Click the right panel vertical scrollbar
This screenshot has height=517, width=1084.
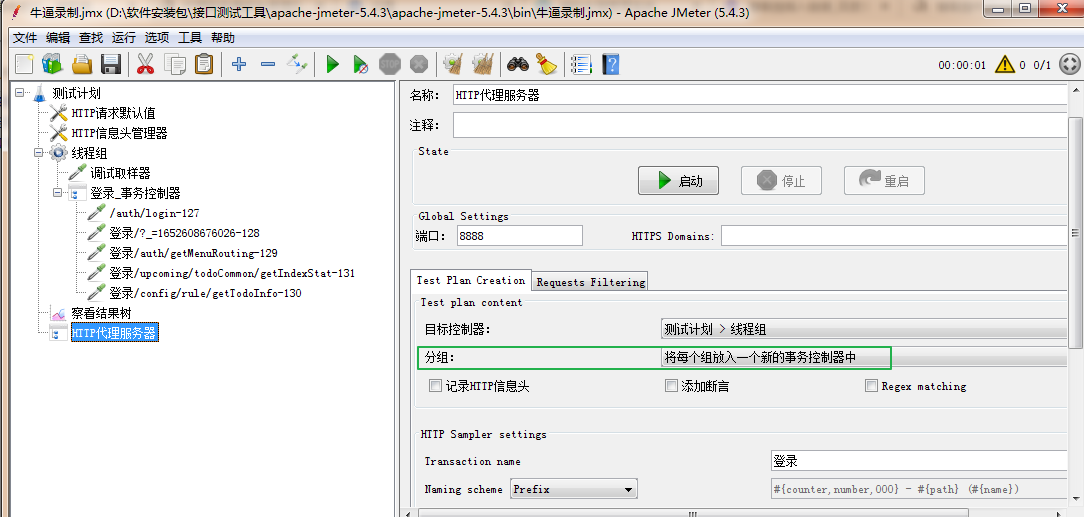pyautogui.click(x=1075, y=235)
